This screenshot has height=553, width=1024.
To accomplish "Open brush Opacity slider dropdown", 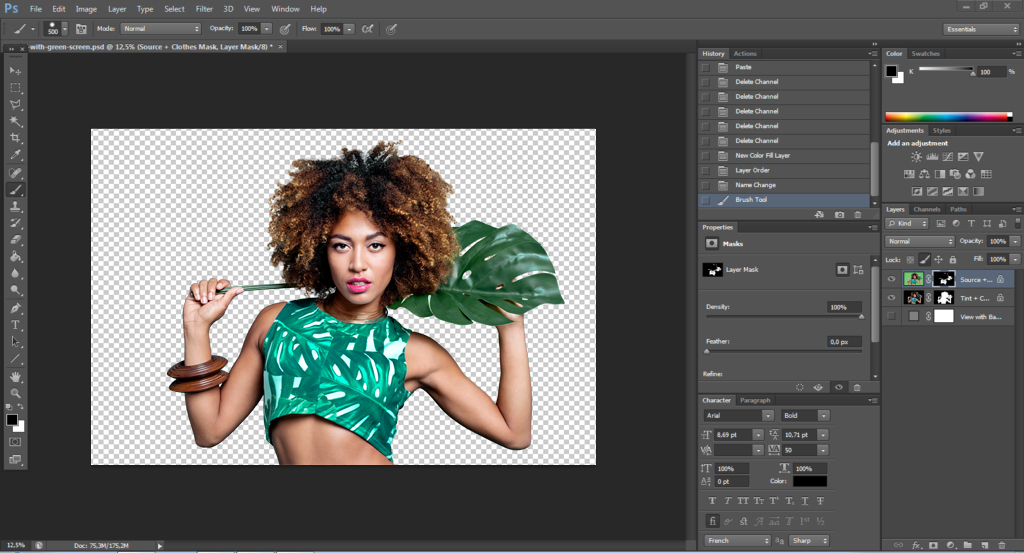I will coord(266,29).
